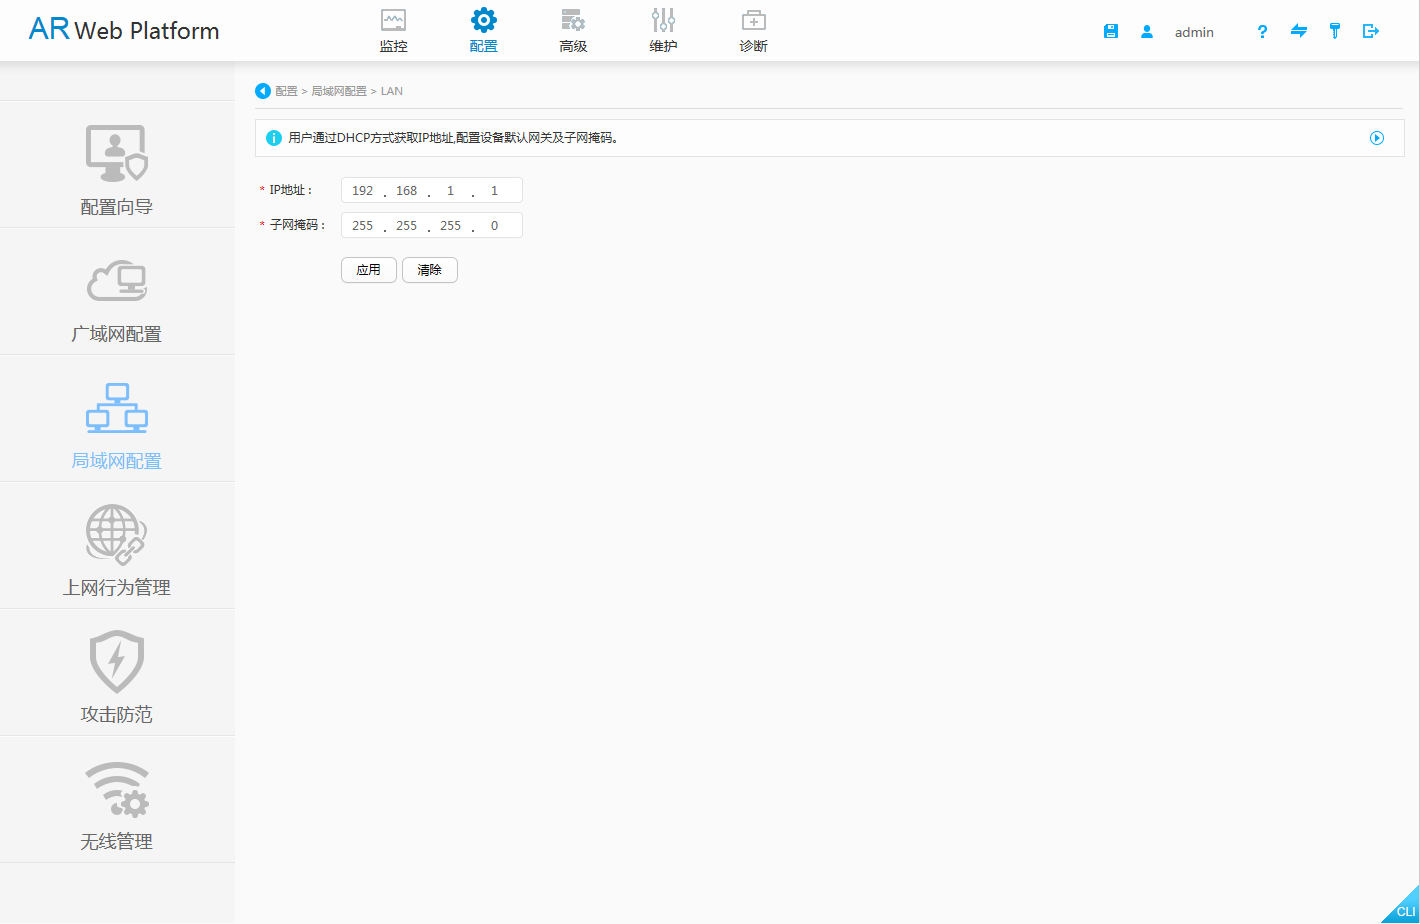Open 攻击防范 attack defense section
1420x924 pixels.
tap(117, 673)
